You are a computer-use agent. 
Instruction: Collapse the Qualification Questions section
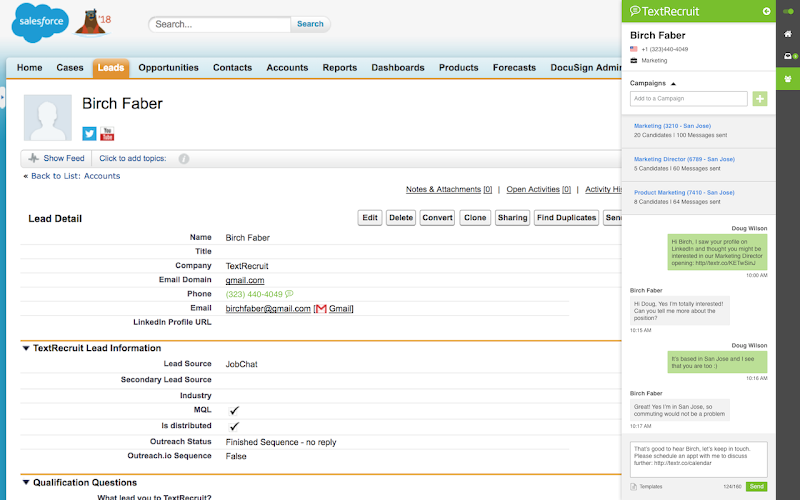26,482
